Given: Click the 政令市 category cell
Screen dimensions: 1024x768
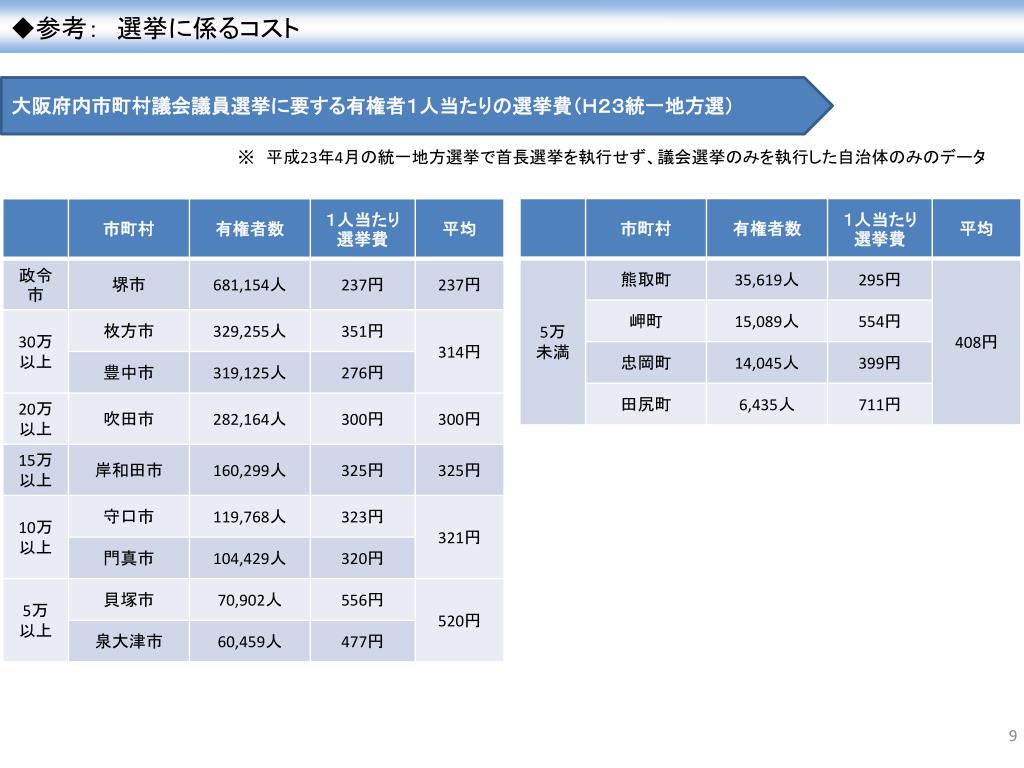Looking at the screenshot, I should point(35,285).
